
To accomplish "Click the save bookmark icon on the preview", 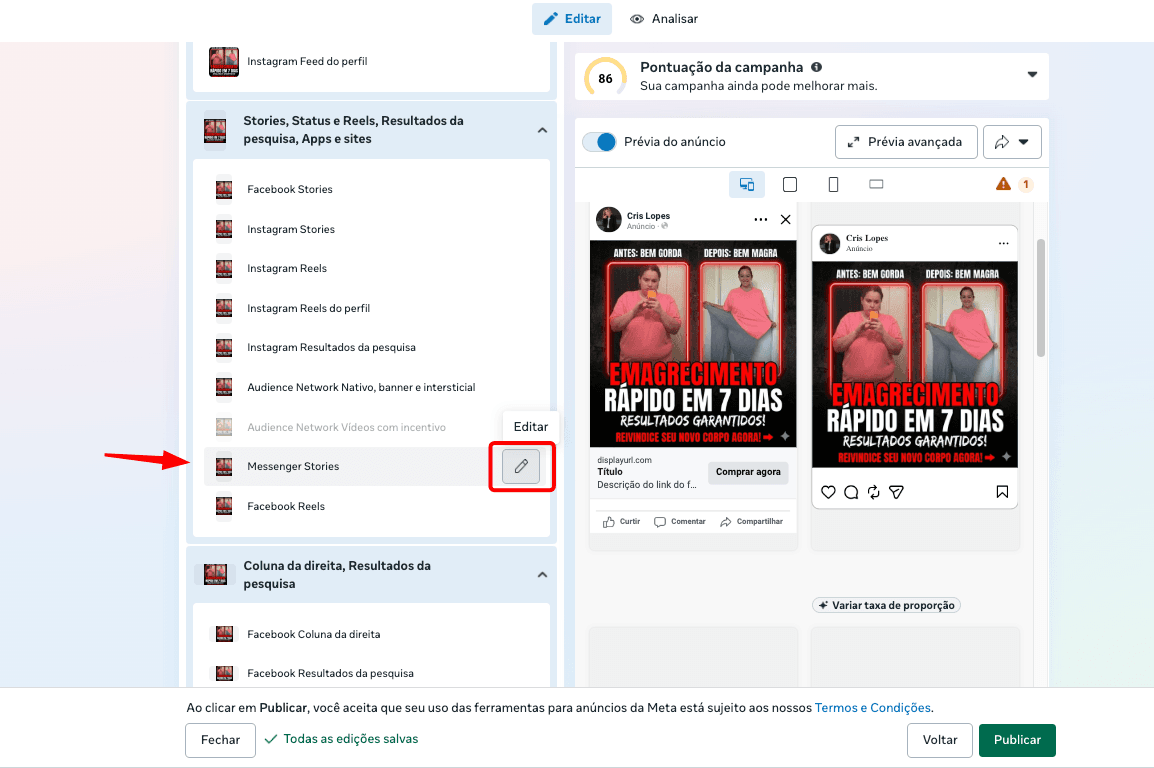I will (x=1003, y=491).
